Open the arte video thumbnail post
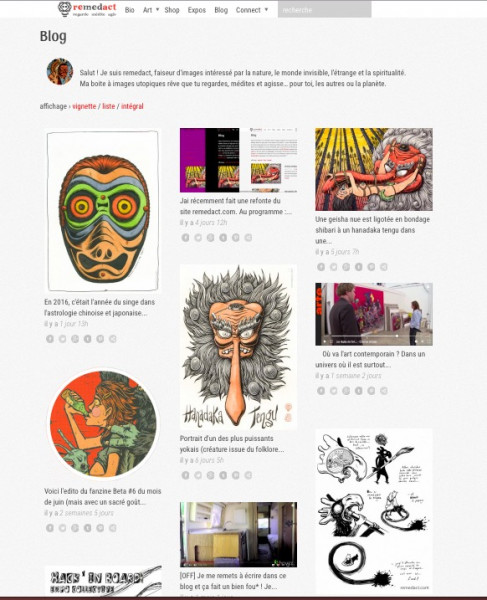This screenshot has height=600, width=487. click(x=374, y=314)
